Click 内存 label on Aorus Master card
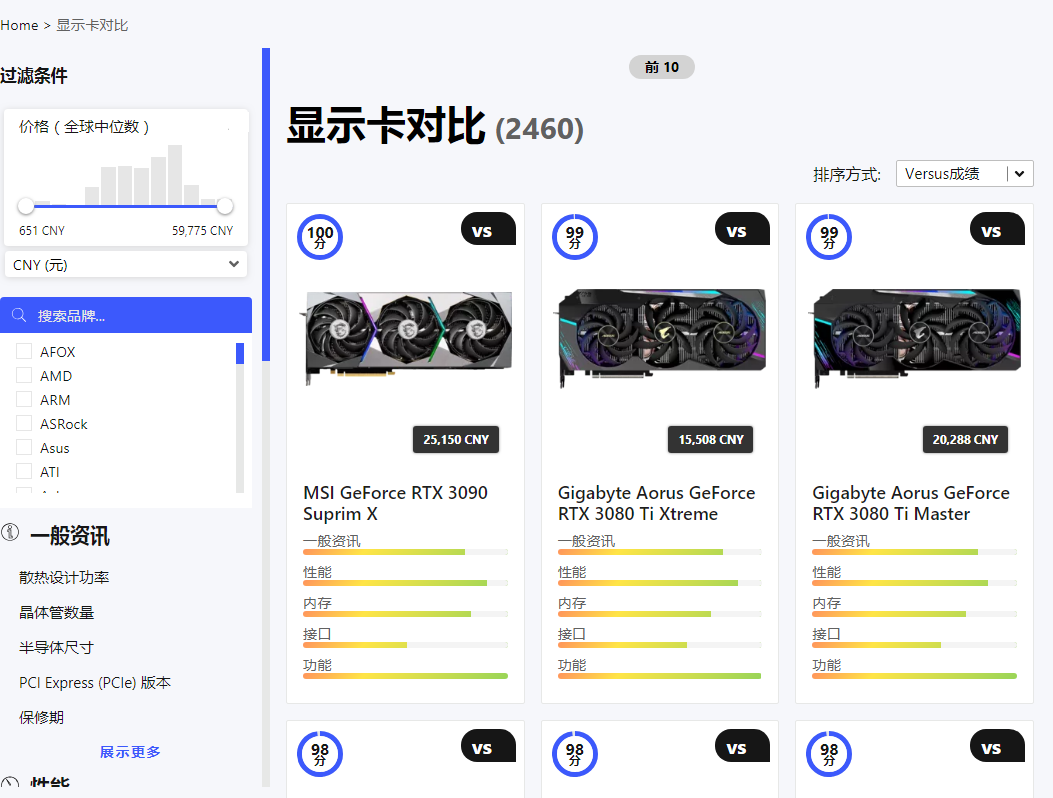This screenshot has width=1053, height=798. [x=826, y=603]
